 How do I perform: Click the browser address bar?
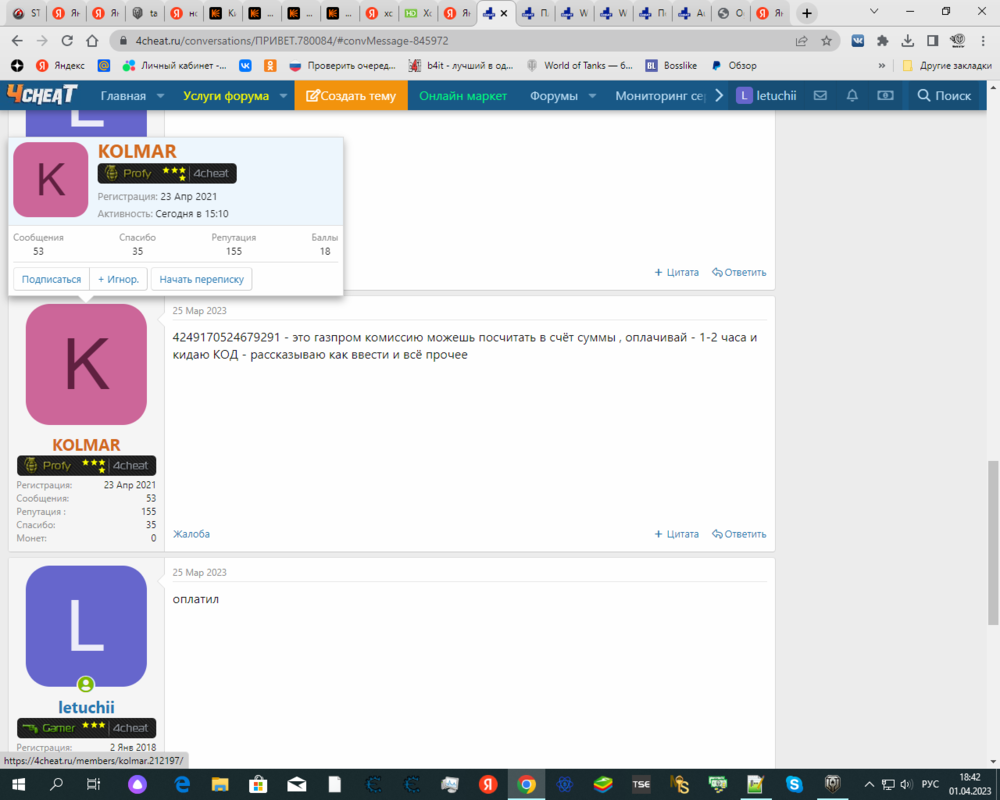point(450,41)
